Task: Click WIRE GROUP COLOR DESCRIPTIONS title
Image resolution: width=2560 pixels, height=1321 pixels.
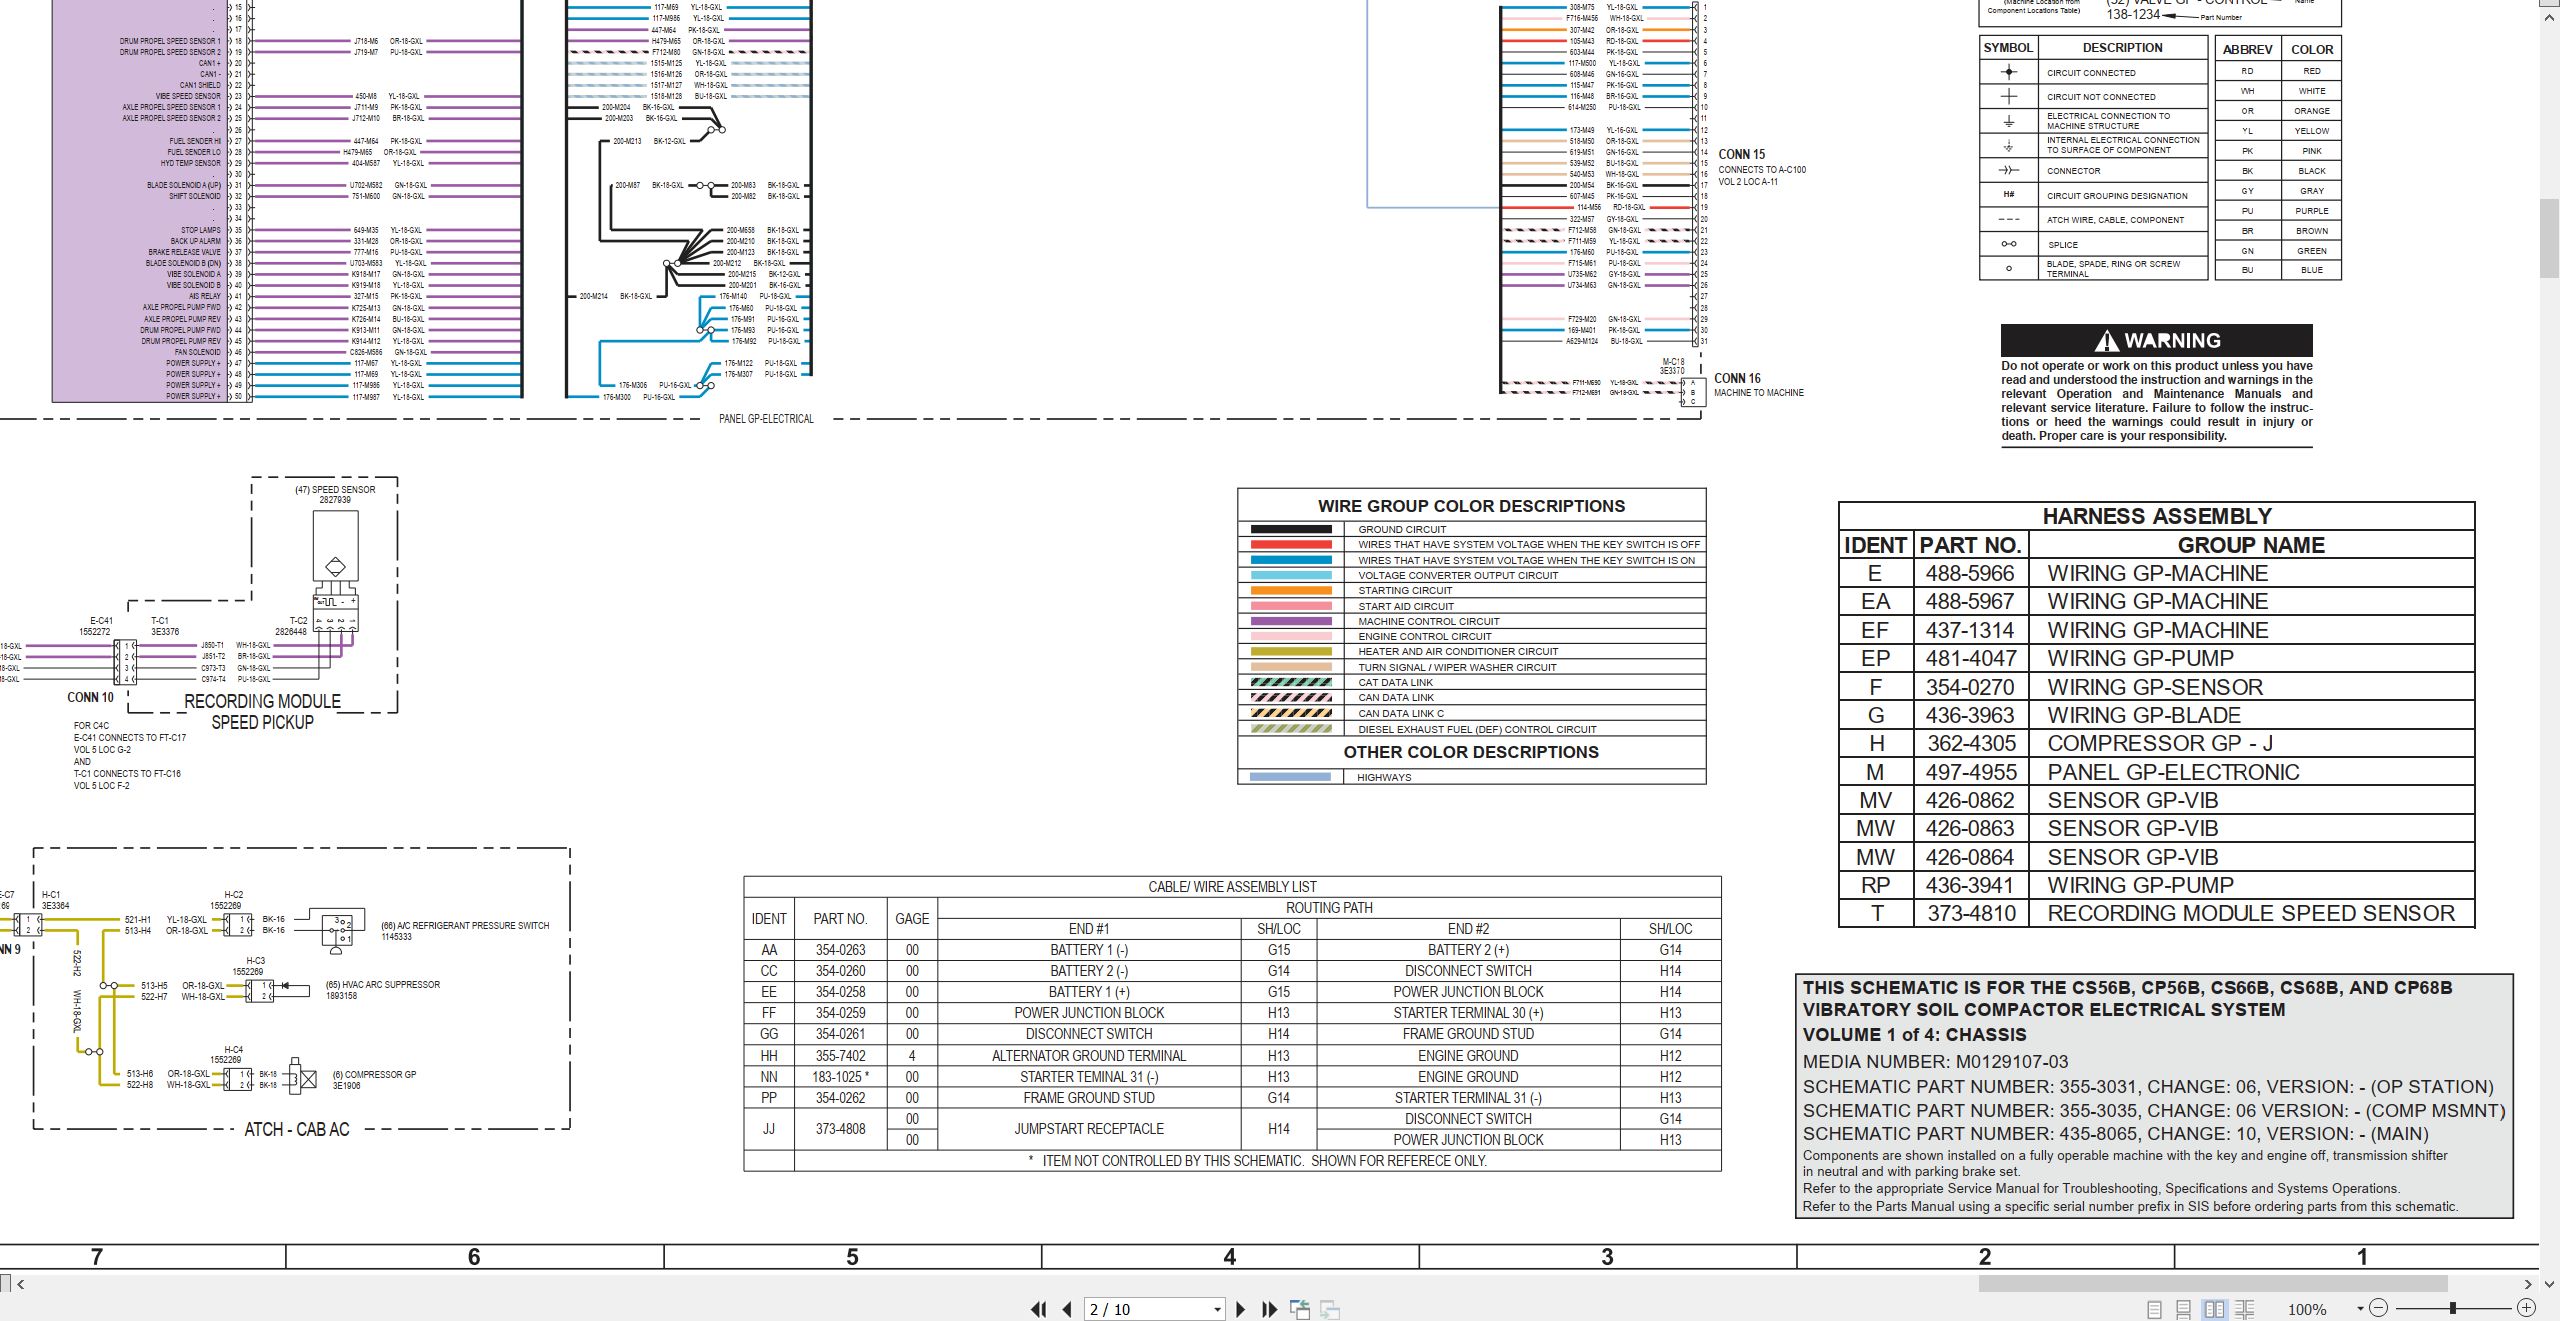Action: [1471, 506]
